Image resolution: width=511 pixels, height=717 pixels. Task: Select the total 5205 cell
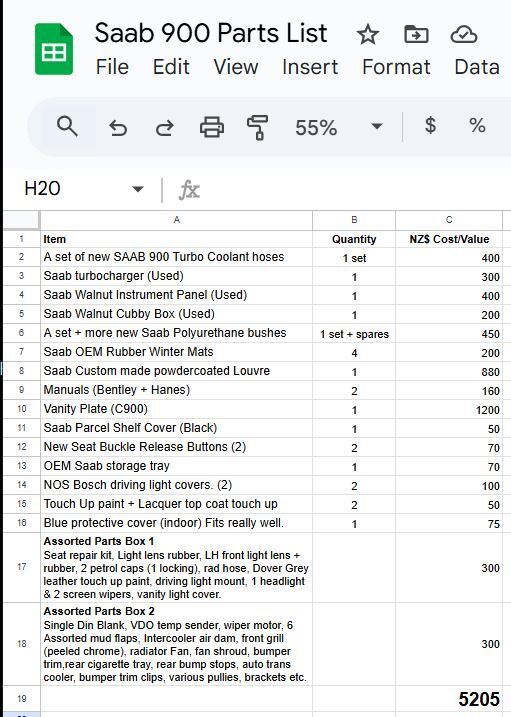click(x=449, y=699)
